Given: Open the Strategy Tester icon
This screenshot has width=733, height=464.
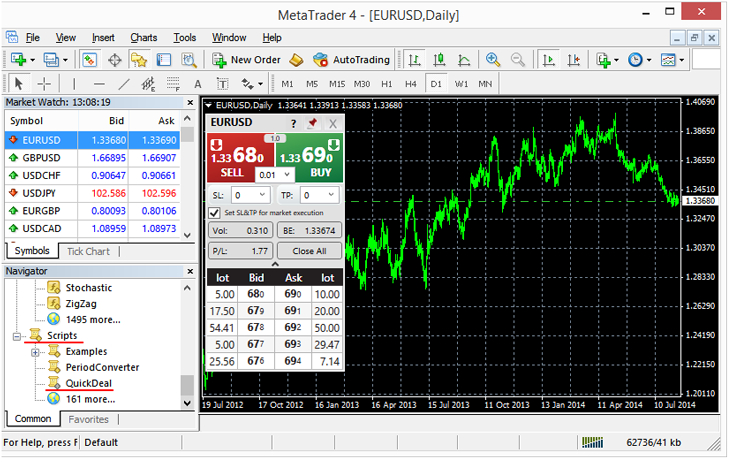Looking at the screenshot, I should [189, 60].
